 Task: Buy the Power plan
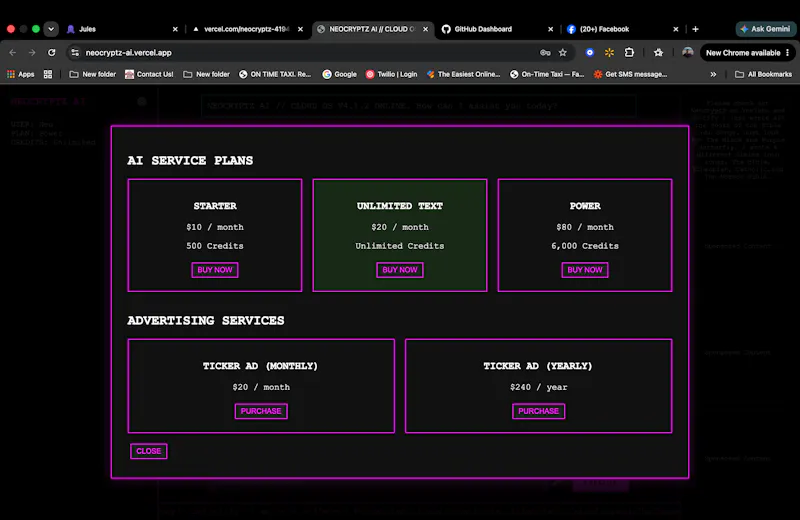pyautogui.click(x=585, y=270)
